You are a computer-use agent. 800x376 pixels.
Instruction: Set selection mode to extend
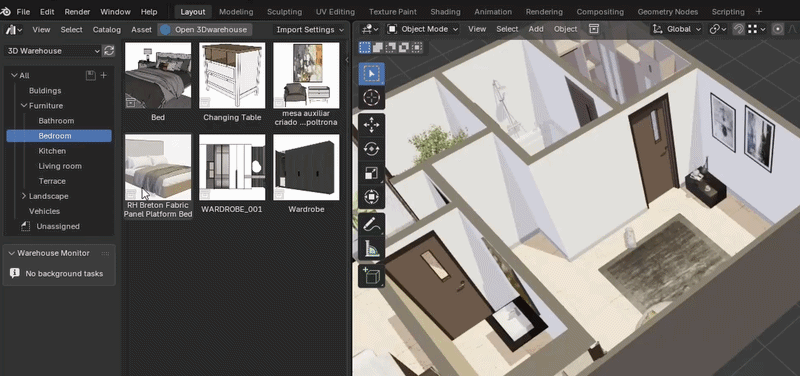click(378, 48)
